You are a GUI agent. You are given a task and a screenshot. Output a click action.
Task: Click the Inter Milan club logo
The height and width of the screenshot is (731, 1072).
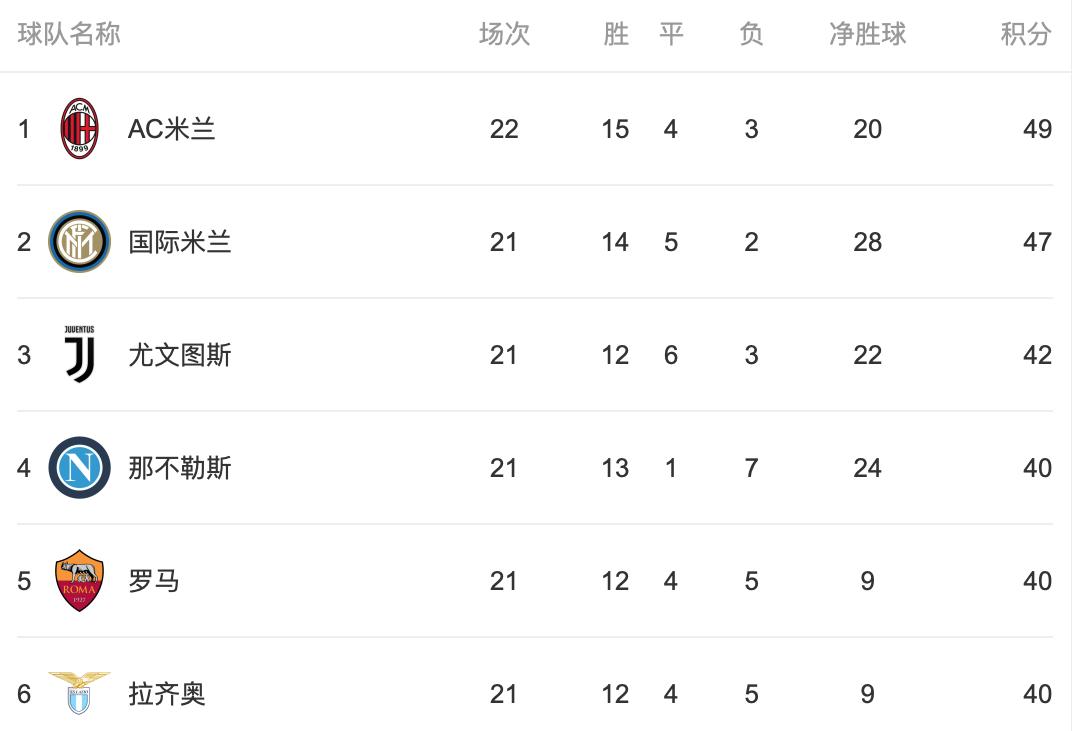click(x=79, y=242)
